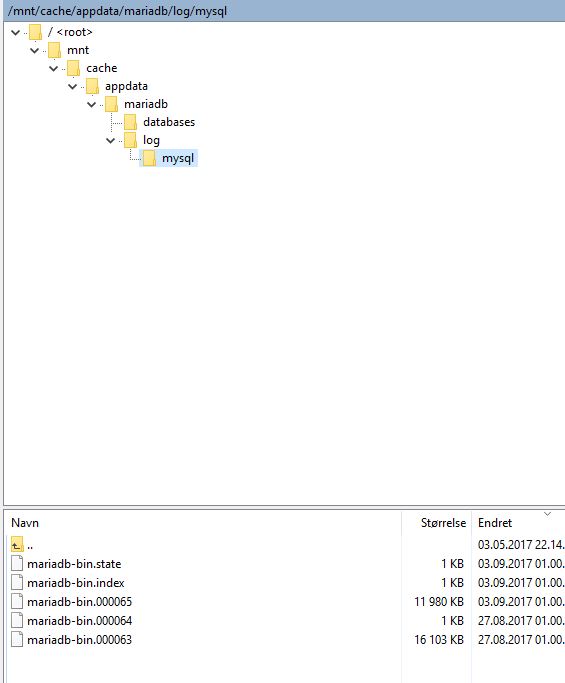Click the mariadb-bin.state file icon

tap(17, 564)
